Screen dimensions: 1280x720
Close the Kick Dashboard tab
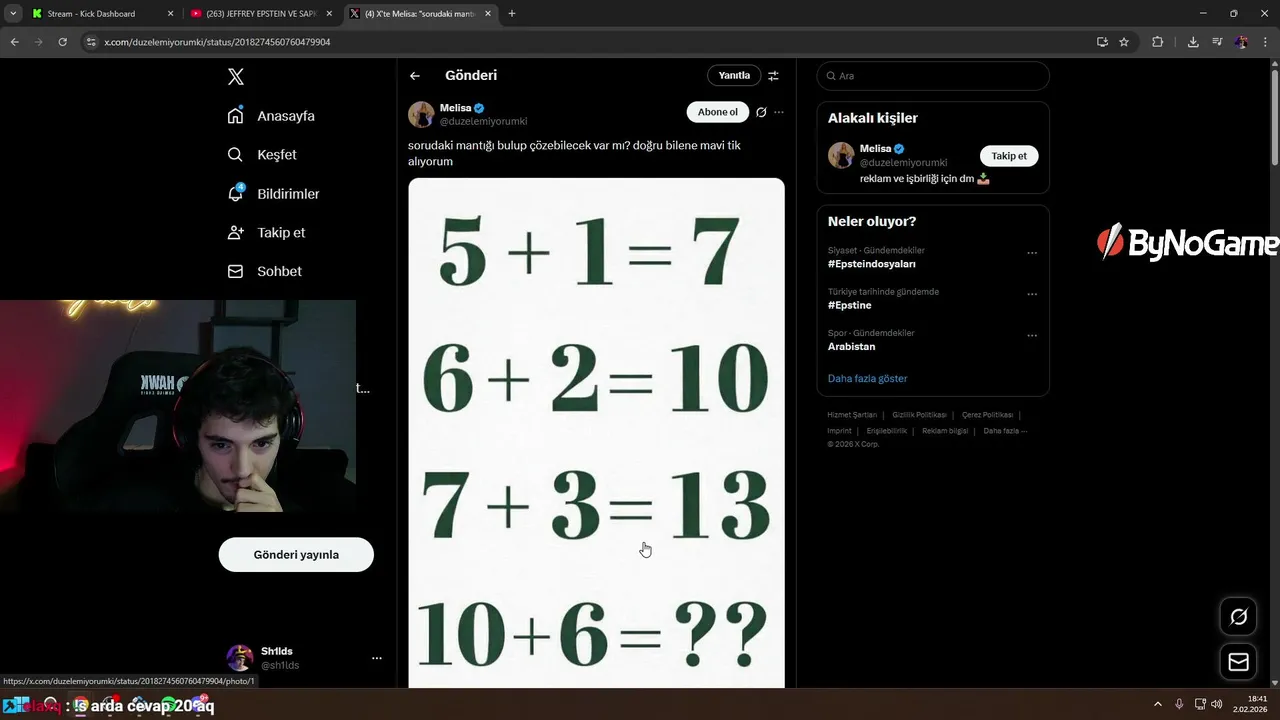[170, 14]
